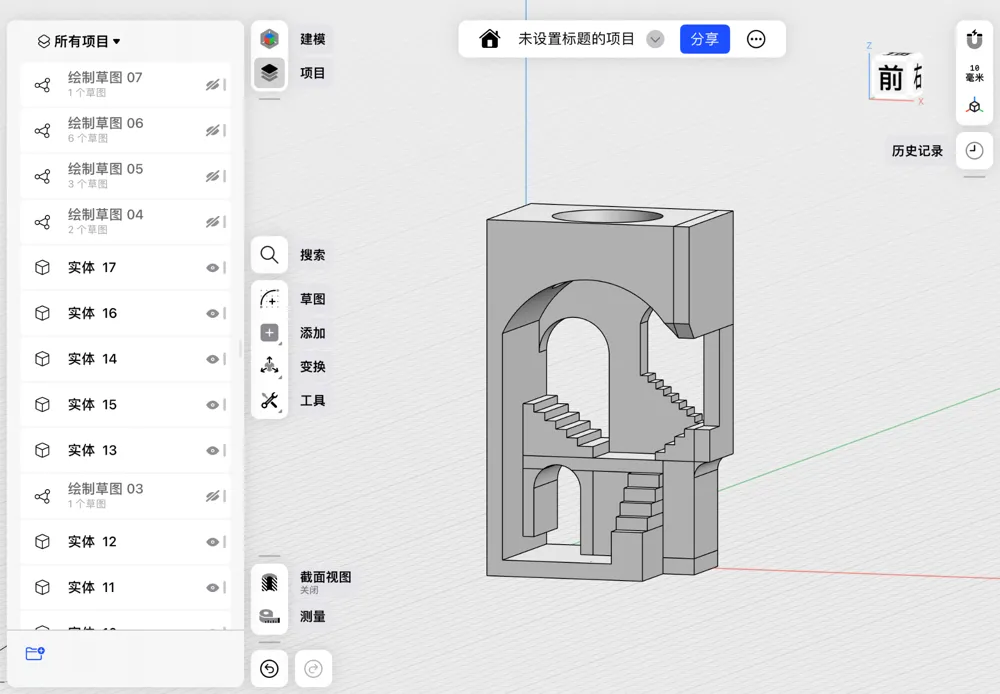Click the sketch icon of 绘制草图 03
This screenshot has width=1000, height=694.
[x=42, y=496]
